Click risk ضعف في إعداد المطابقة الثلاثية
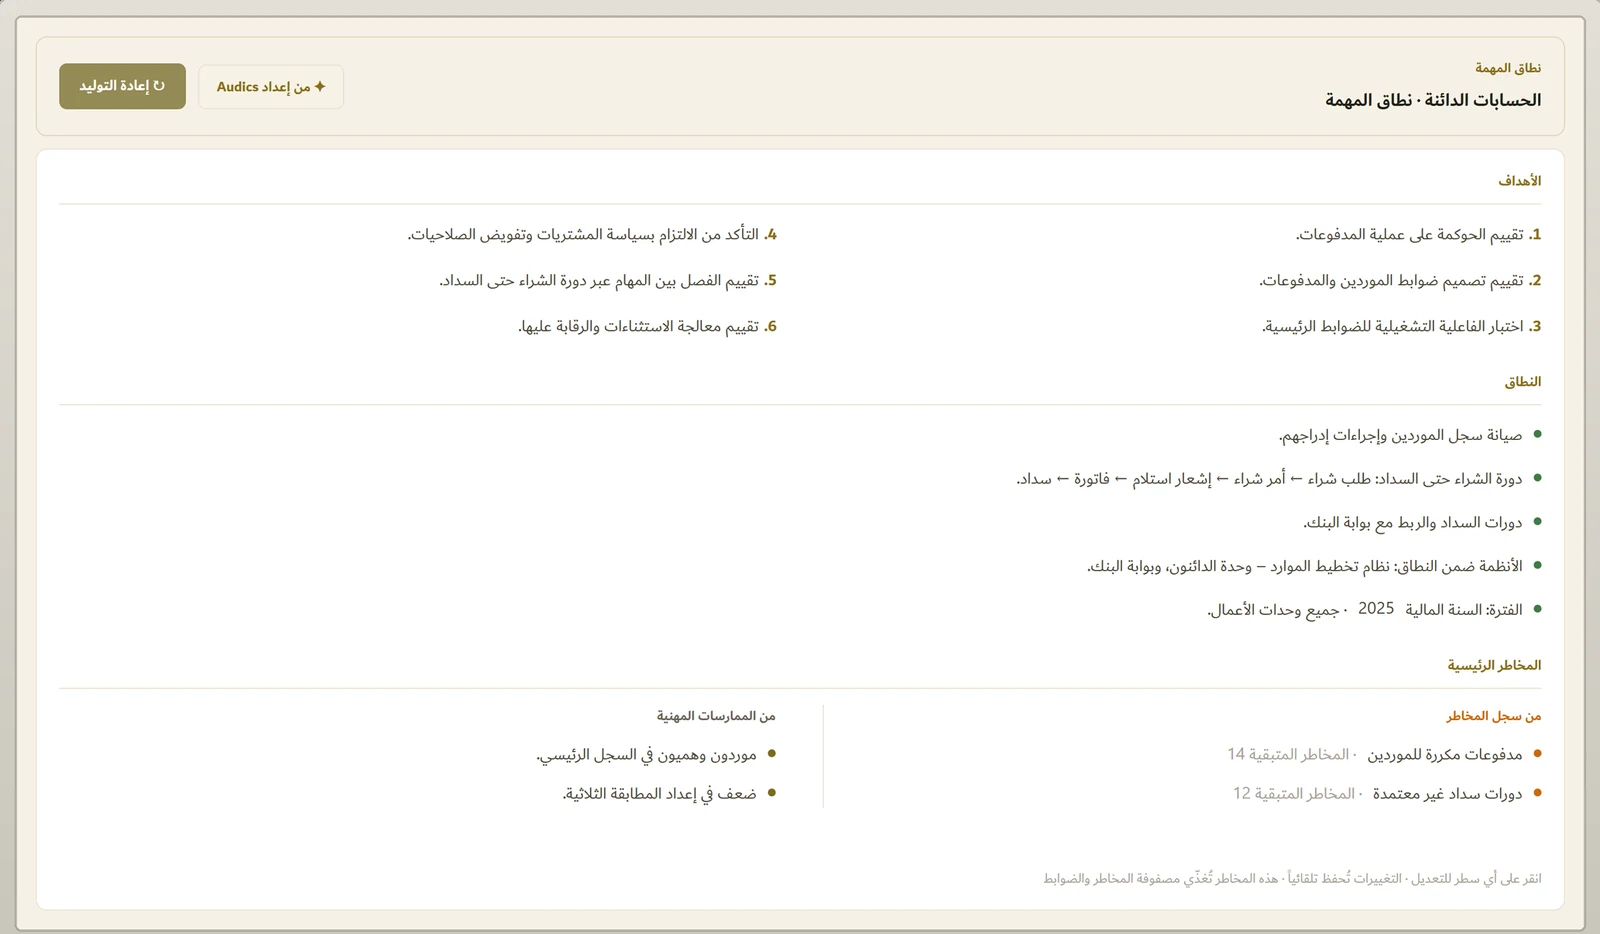The height and width of the screenshot is (934, 1600). 669,793
